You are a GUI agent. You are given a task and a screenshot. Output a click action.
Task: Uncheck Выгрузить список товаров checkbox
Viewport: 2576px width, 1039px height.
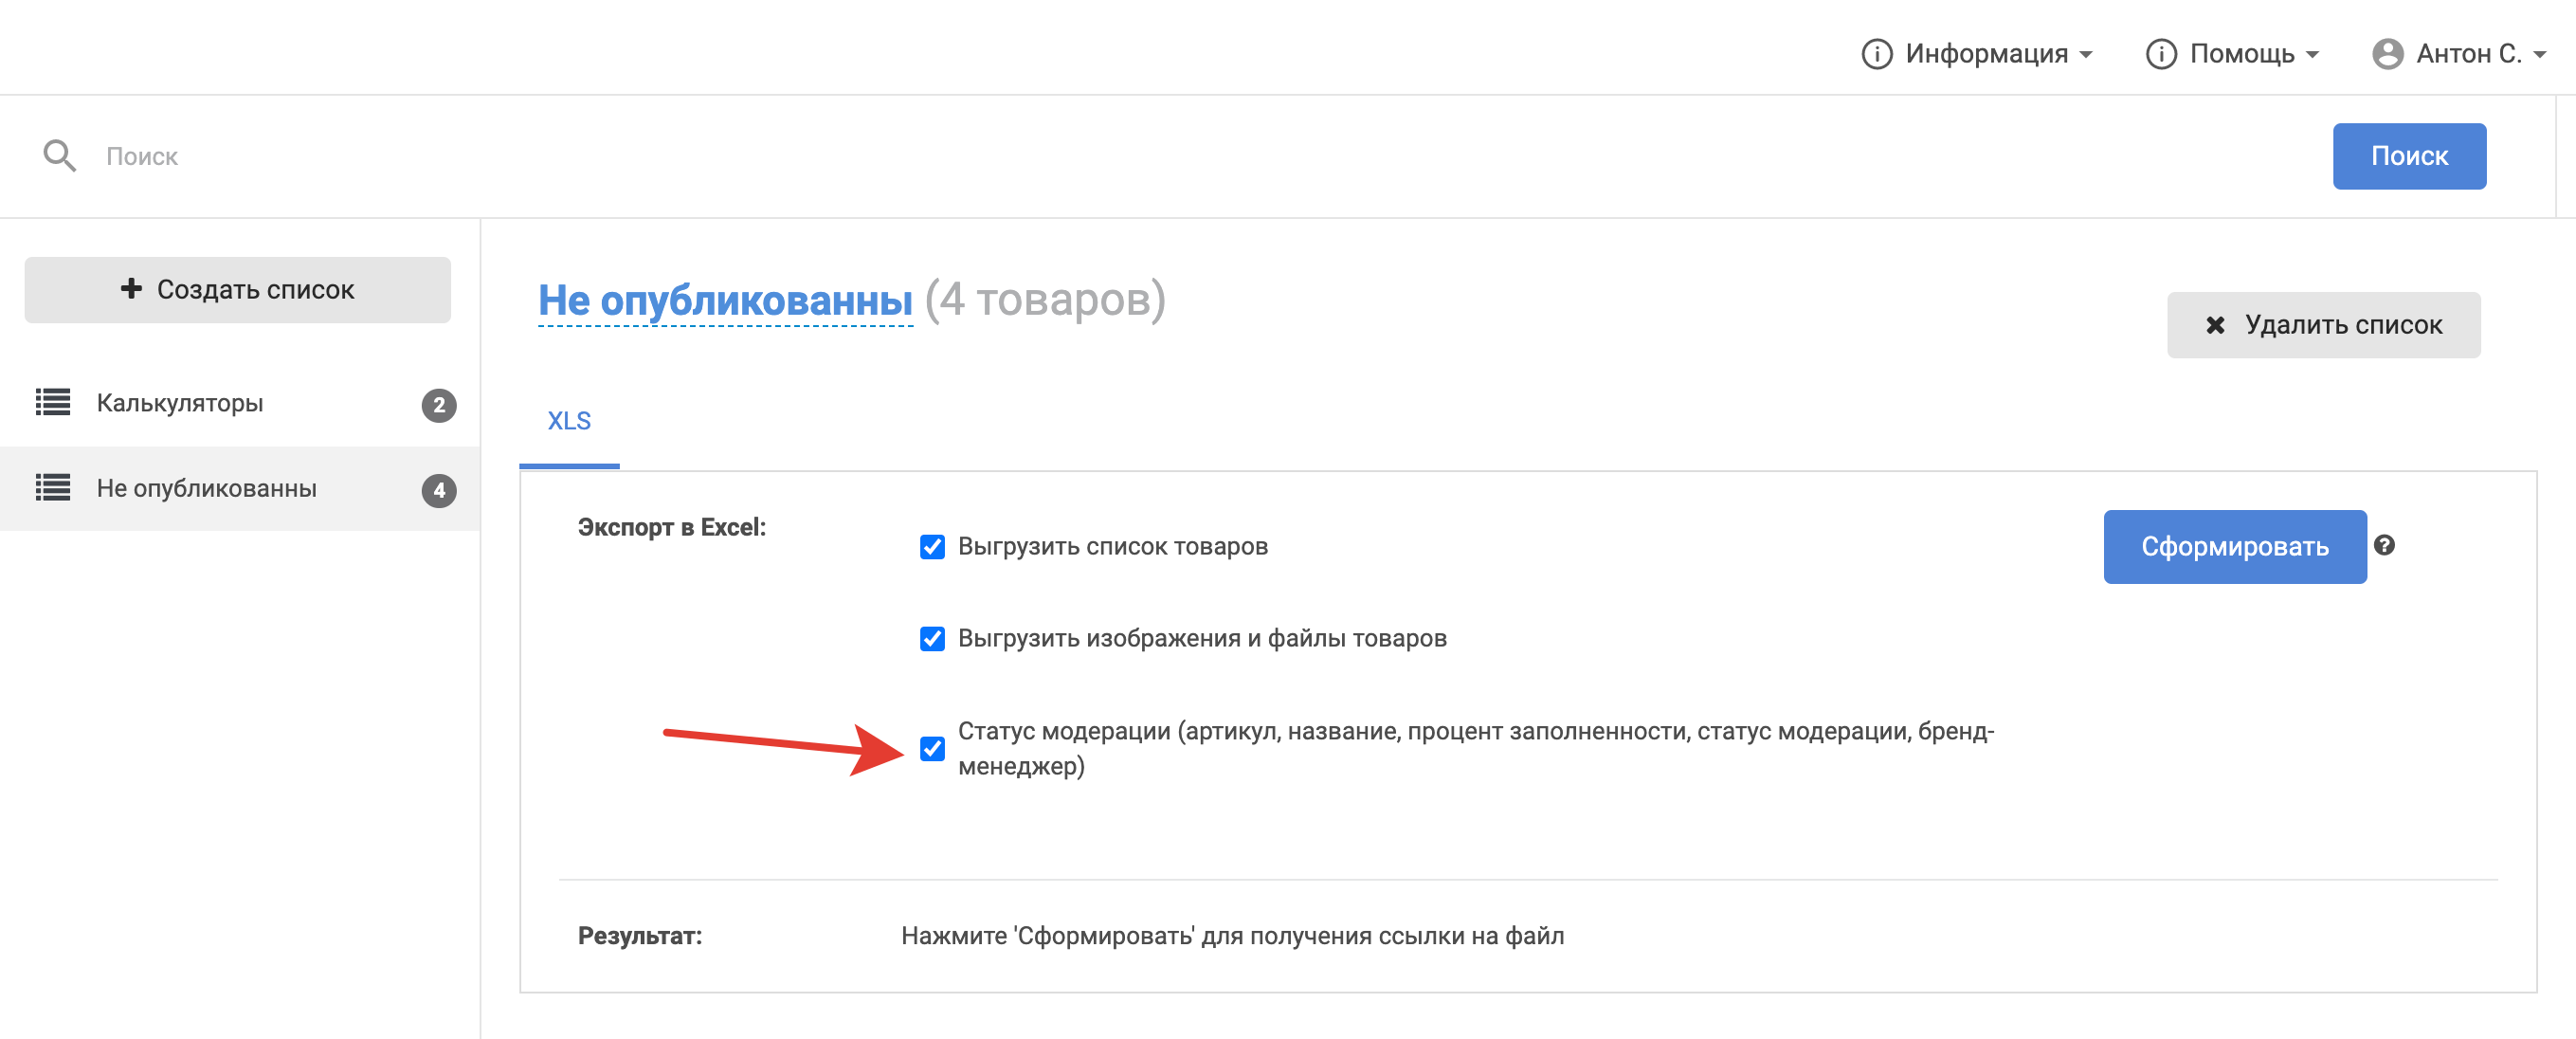pos(932,547)
